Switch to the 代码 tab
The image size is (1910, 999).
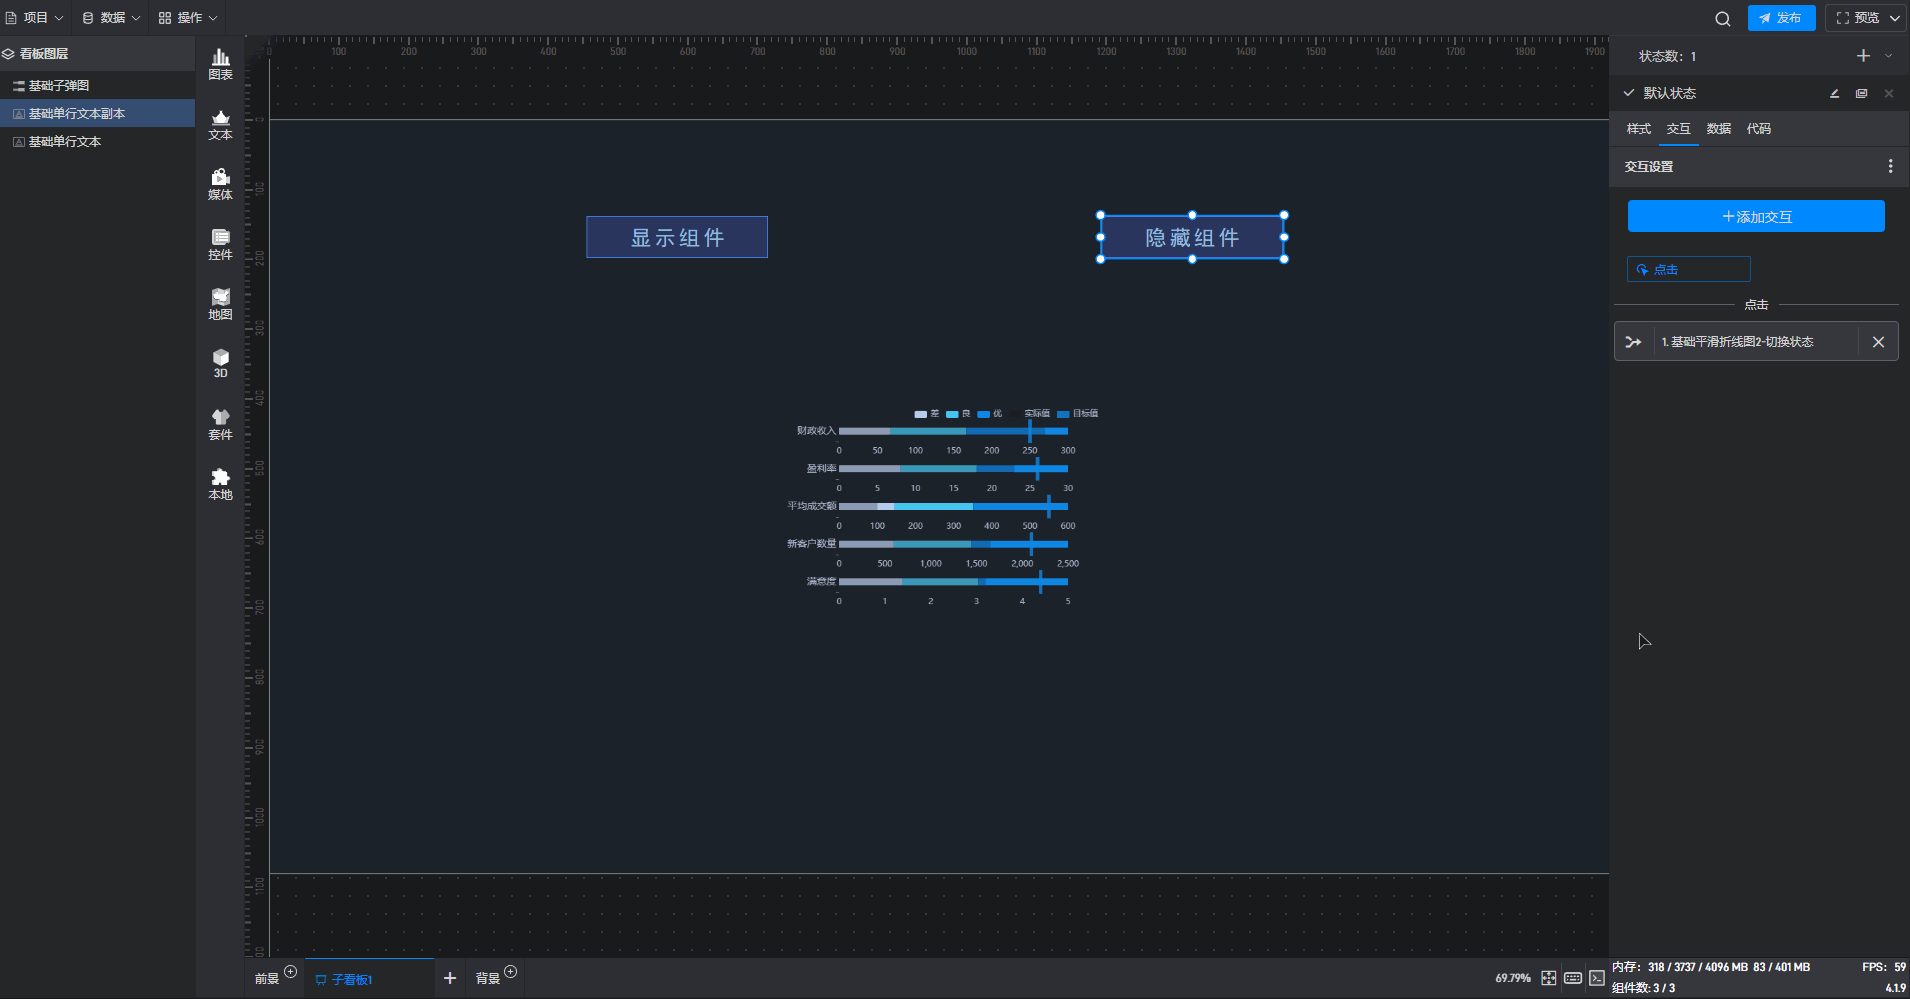[x=1758, y=129]
